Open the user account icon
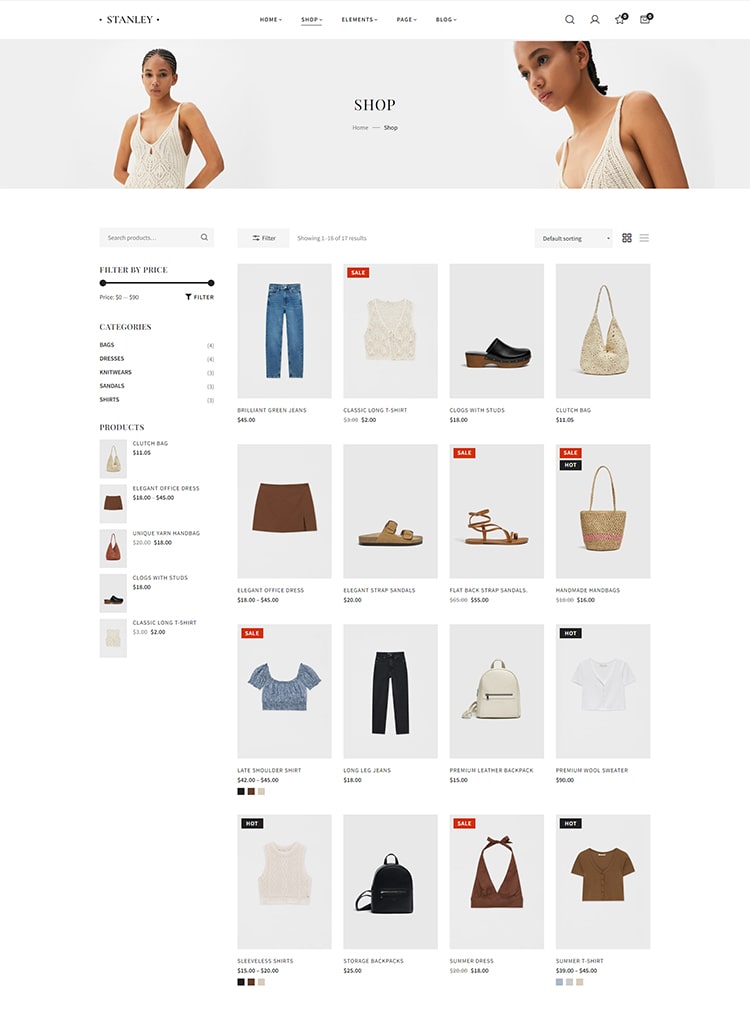 pos(595,19)
